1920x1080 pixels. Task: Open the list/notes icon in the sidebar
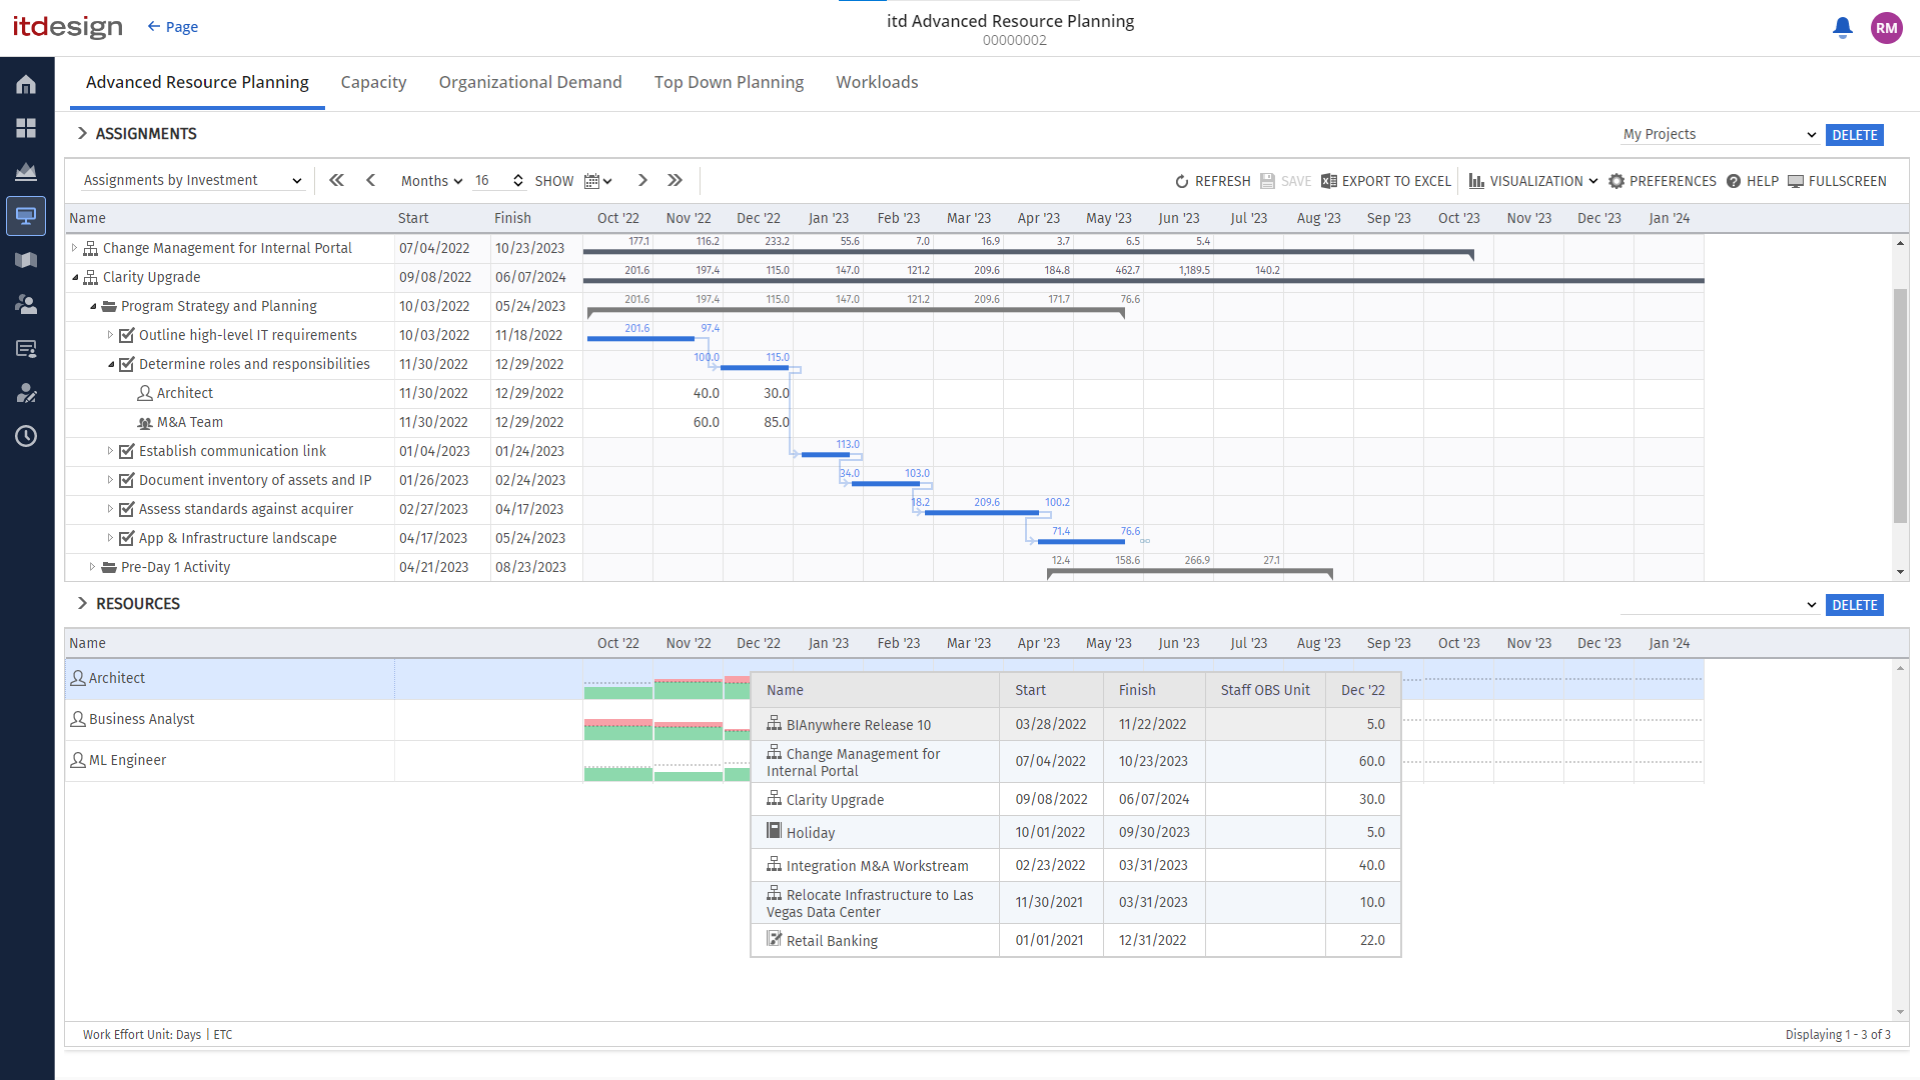pyautogui.click(x=26, y=348)
